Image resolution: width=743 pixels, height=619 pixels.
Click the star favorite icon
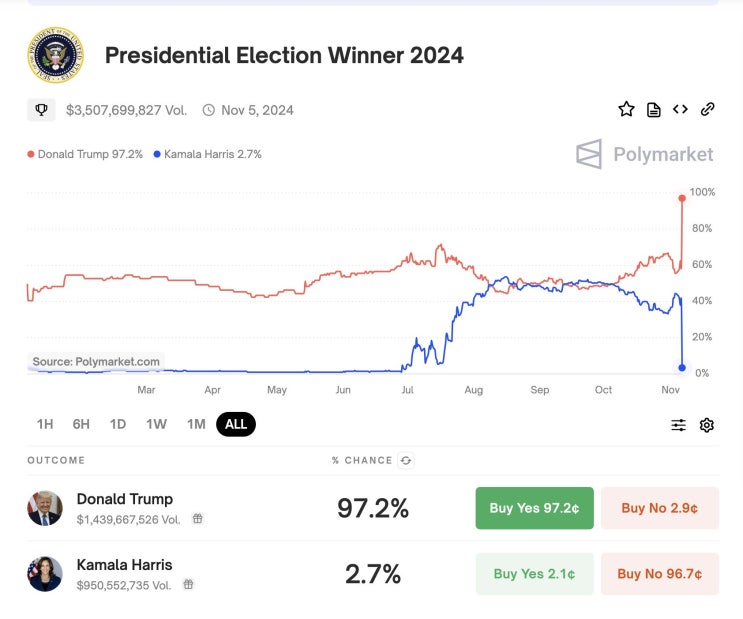(626, 109)
